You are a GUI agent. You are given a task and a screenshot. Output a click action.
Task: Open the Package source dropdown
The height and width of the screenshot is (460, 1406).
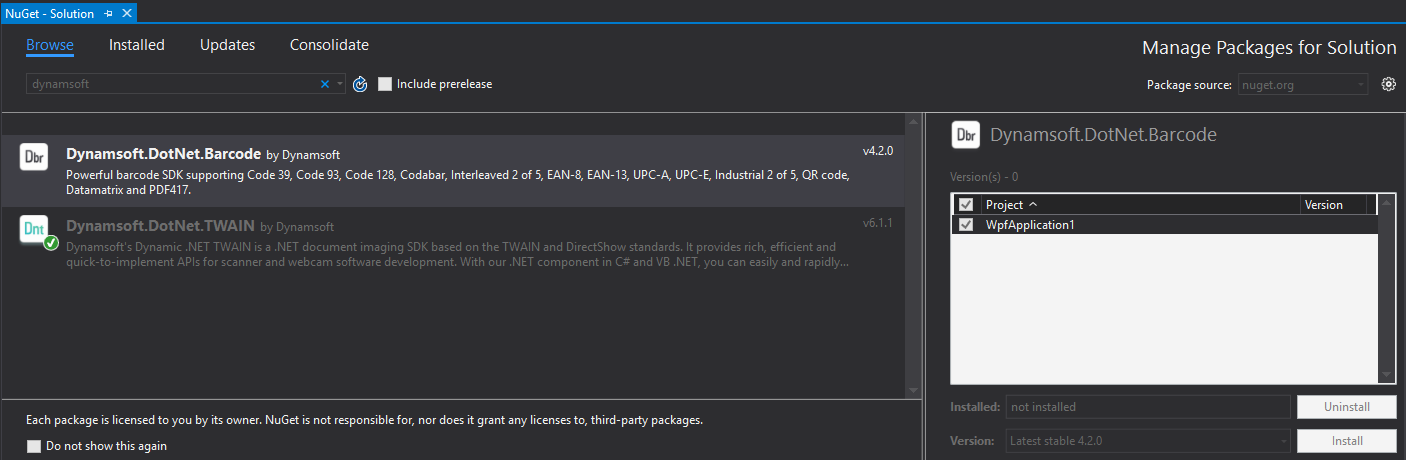(1303, 85)
